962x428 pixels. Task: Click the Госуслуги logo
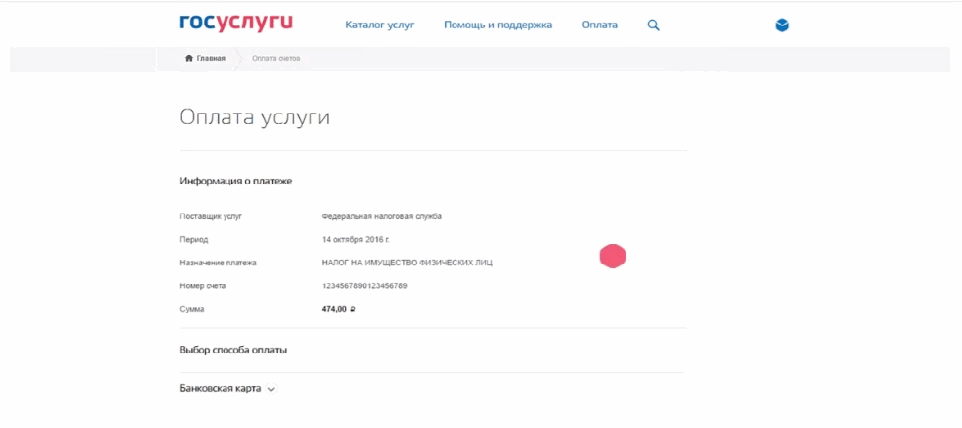[x=235, y=23]
